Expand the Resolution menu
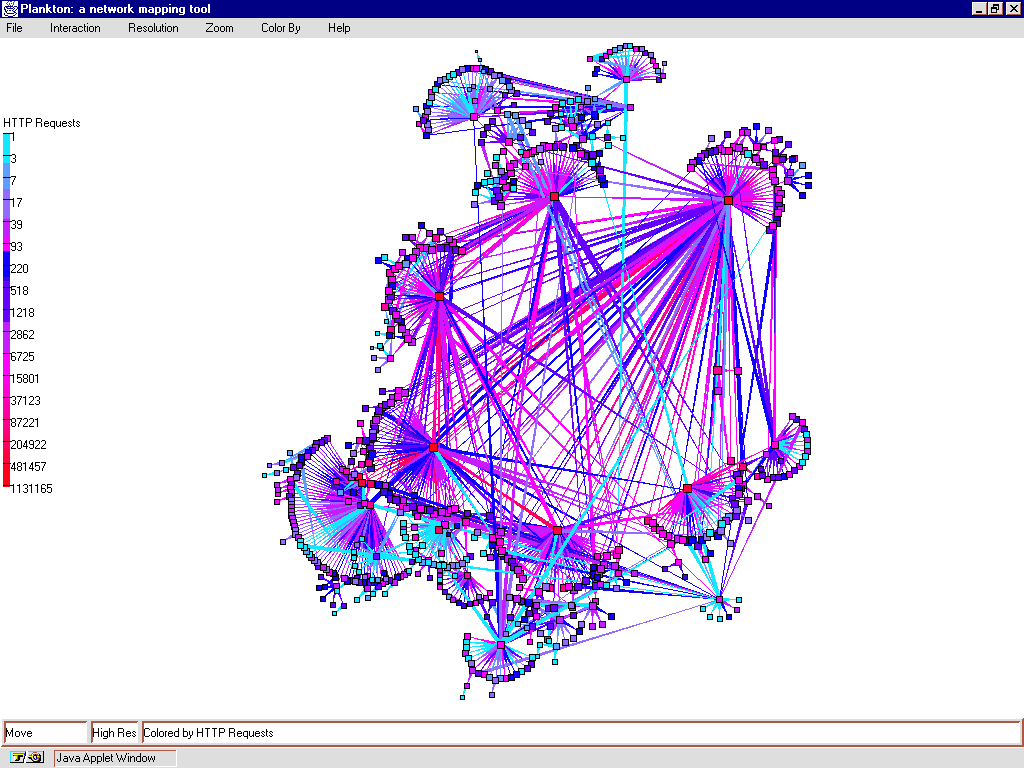Viewport: 1024px width, 768px height. [x=153, y=28]
